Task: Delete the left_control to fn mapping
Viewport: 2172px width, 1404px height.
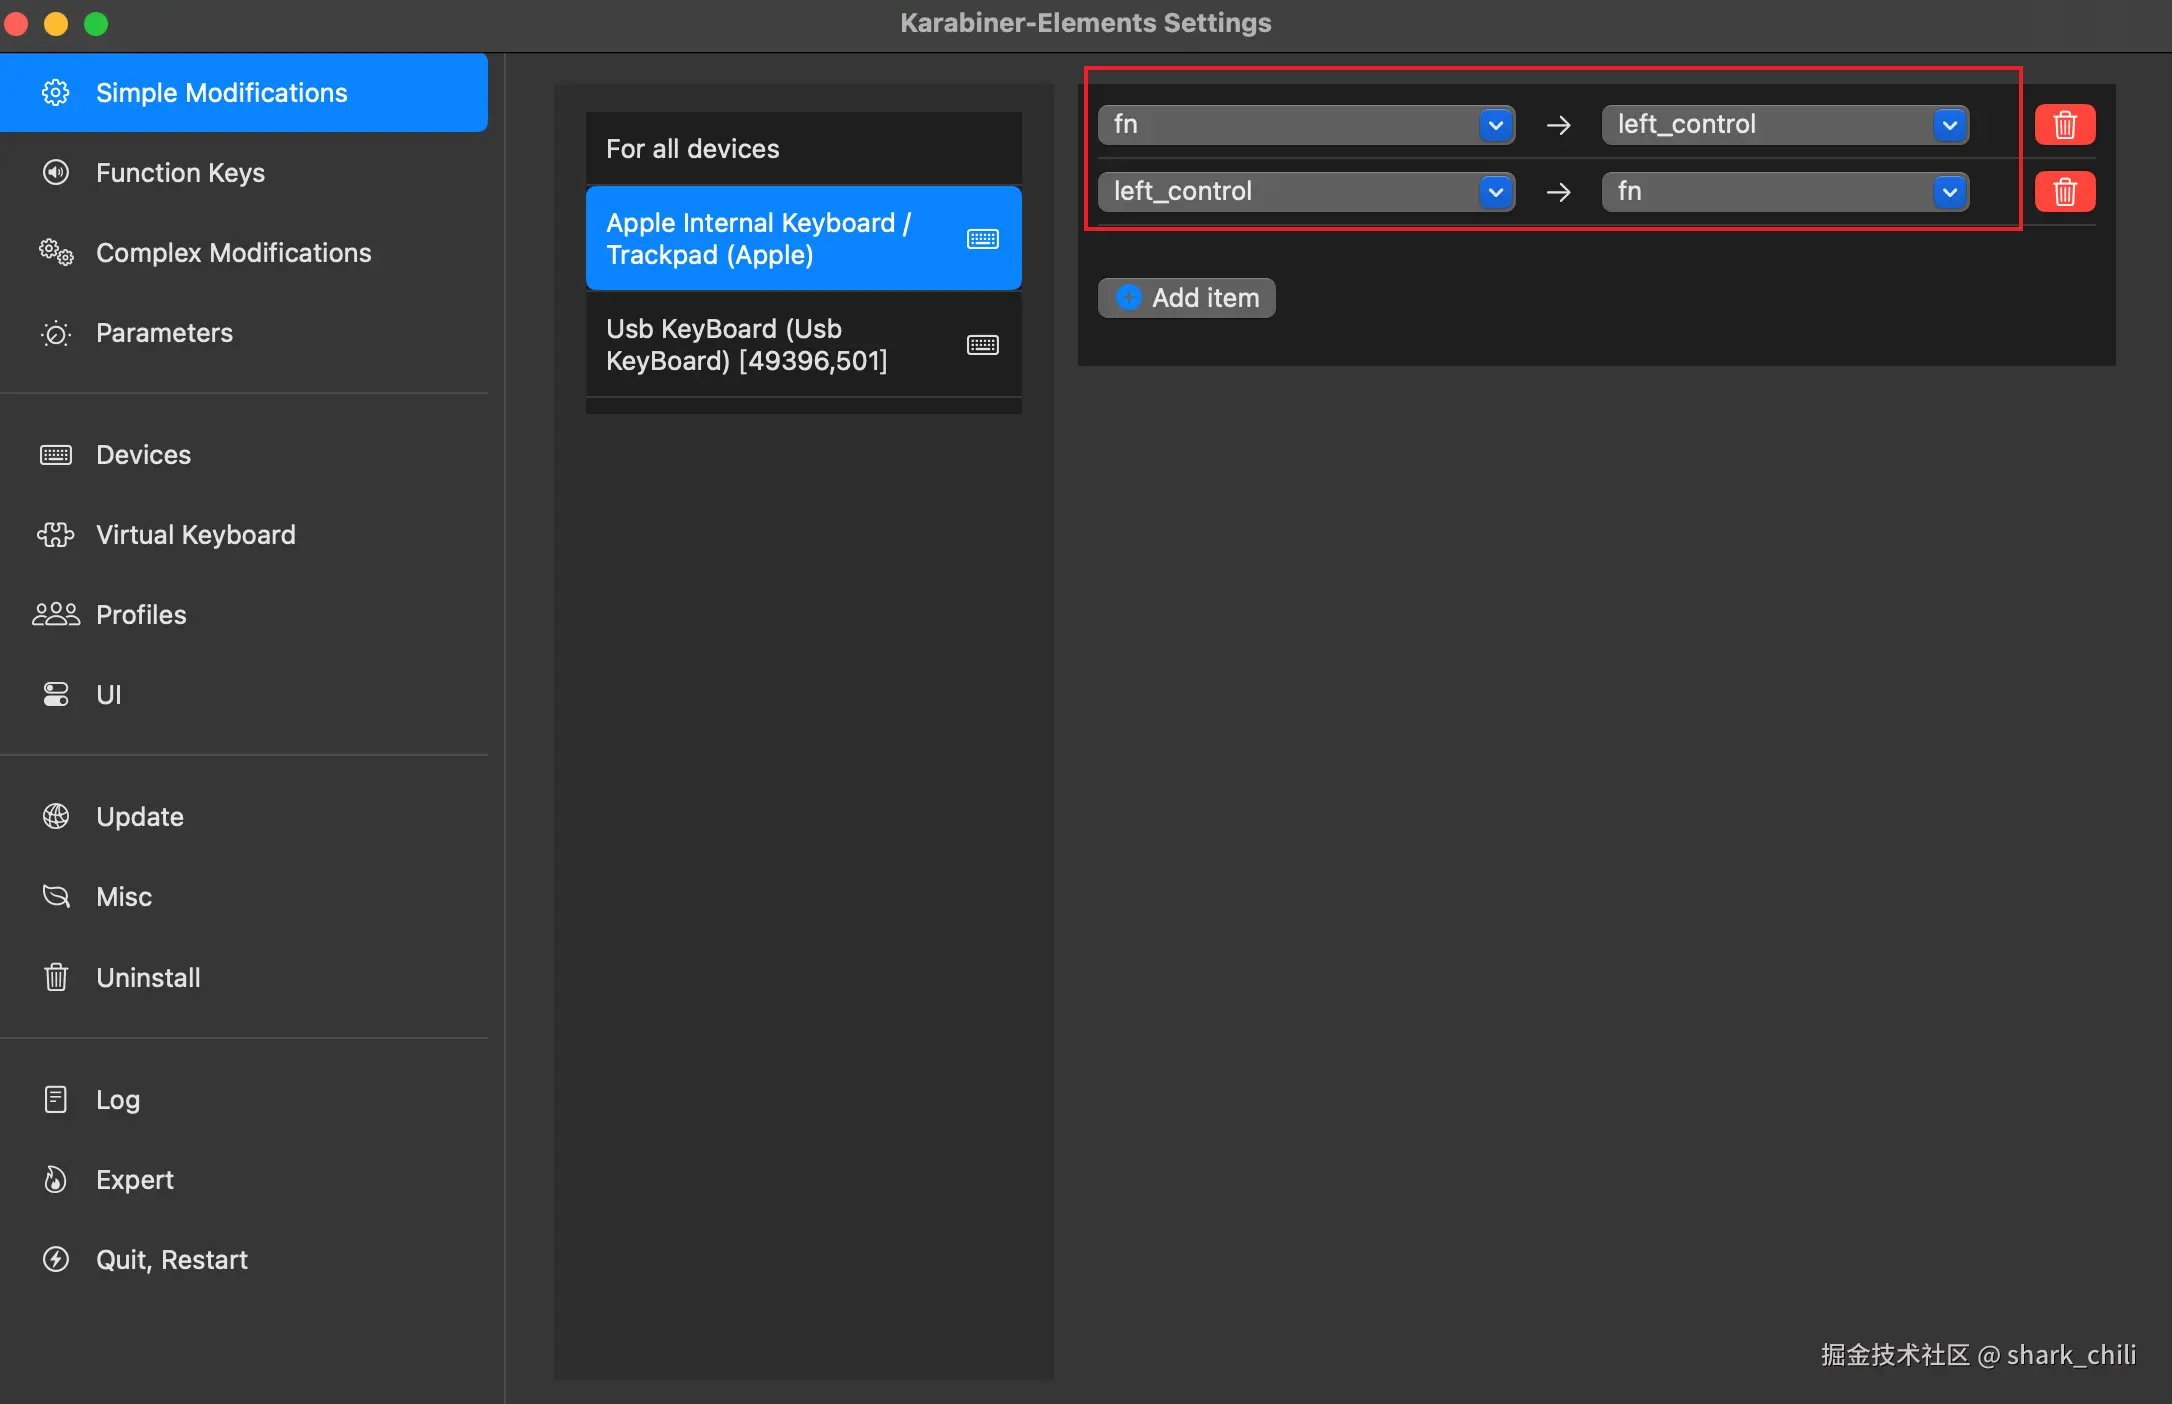Action: [2064, 192]
